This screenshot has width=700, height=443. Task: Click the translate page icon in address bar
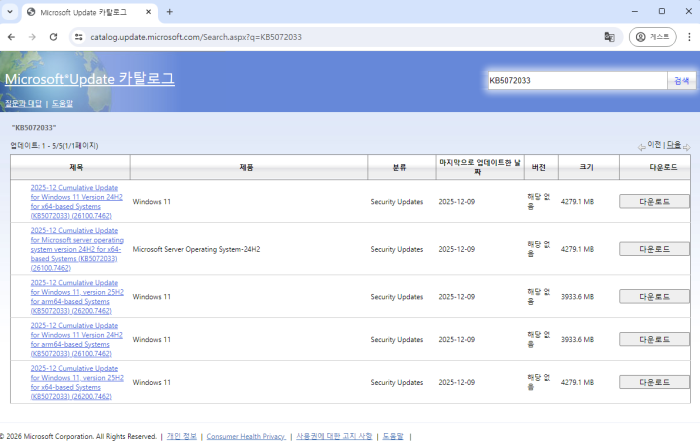tap(608, 37)
